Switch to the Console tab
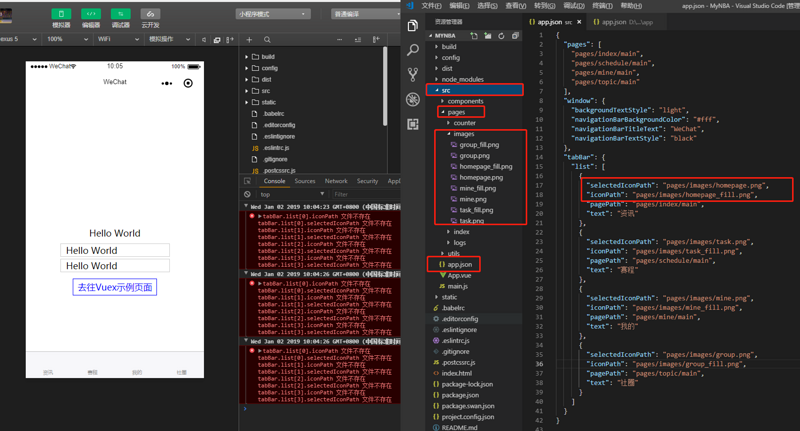This screenshot has width=800, height=431. pyautogui.click(x=274, y=181)
